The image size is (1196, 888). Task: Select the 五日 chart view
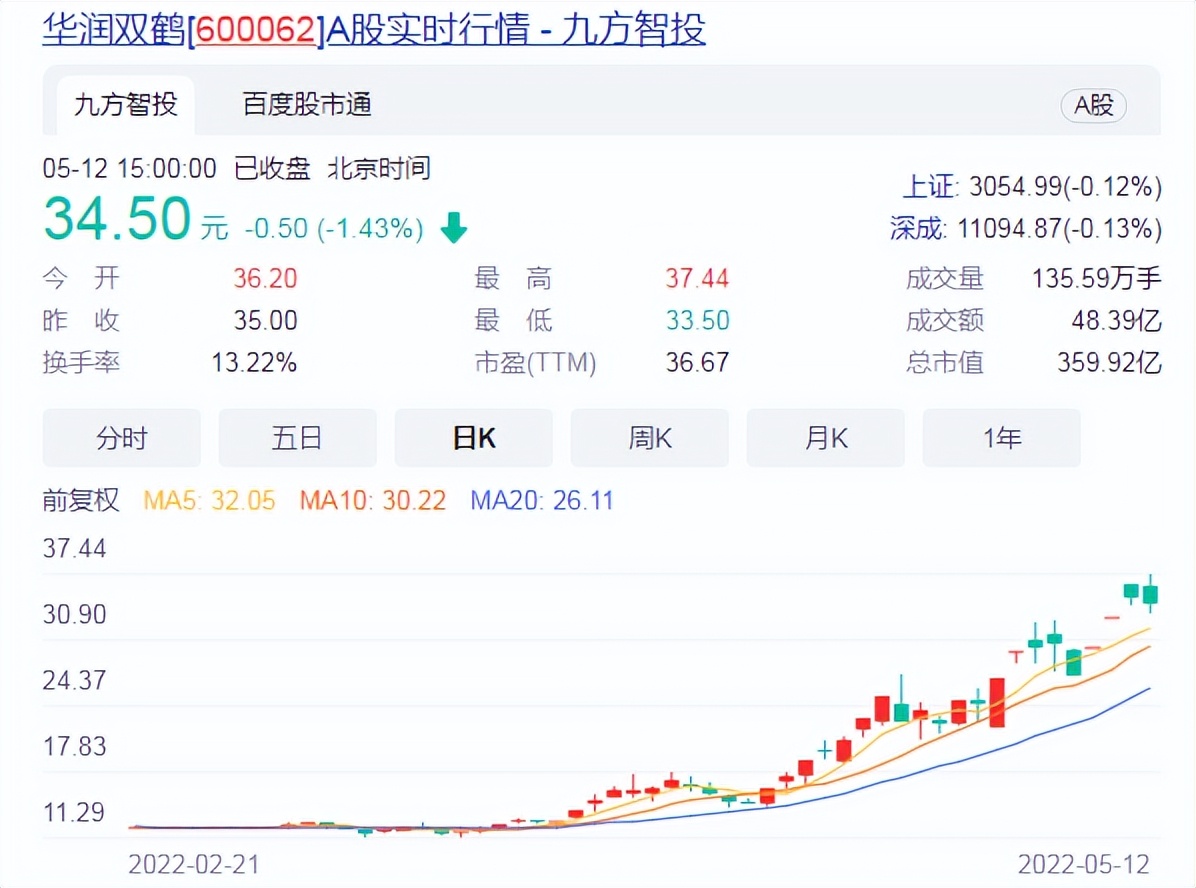coord(297,438)
